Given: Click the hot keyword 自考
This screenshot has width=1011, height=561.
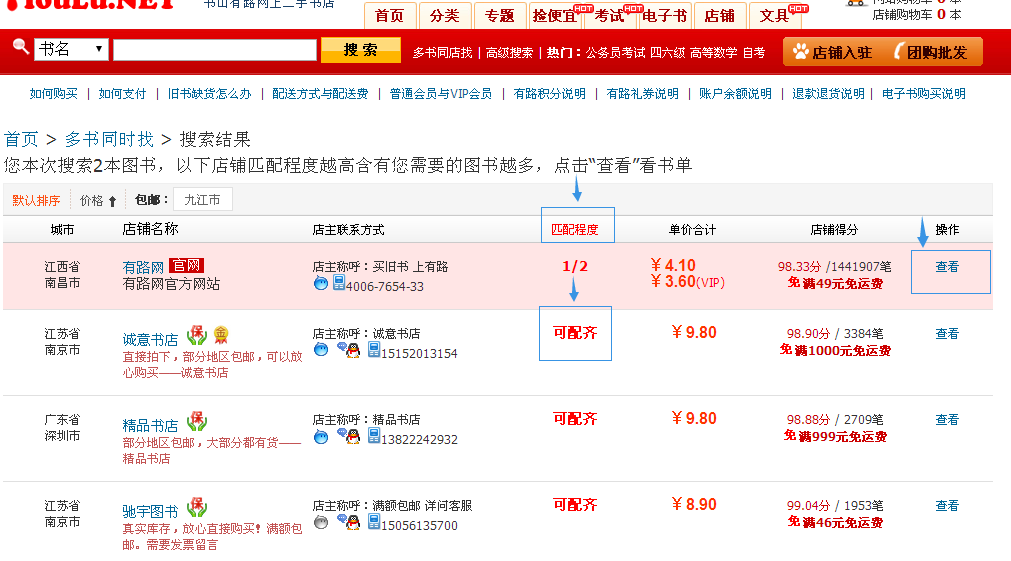Looking at the screenshot, I should [x=754, y=53].
